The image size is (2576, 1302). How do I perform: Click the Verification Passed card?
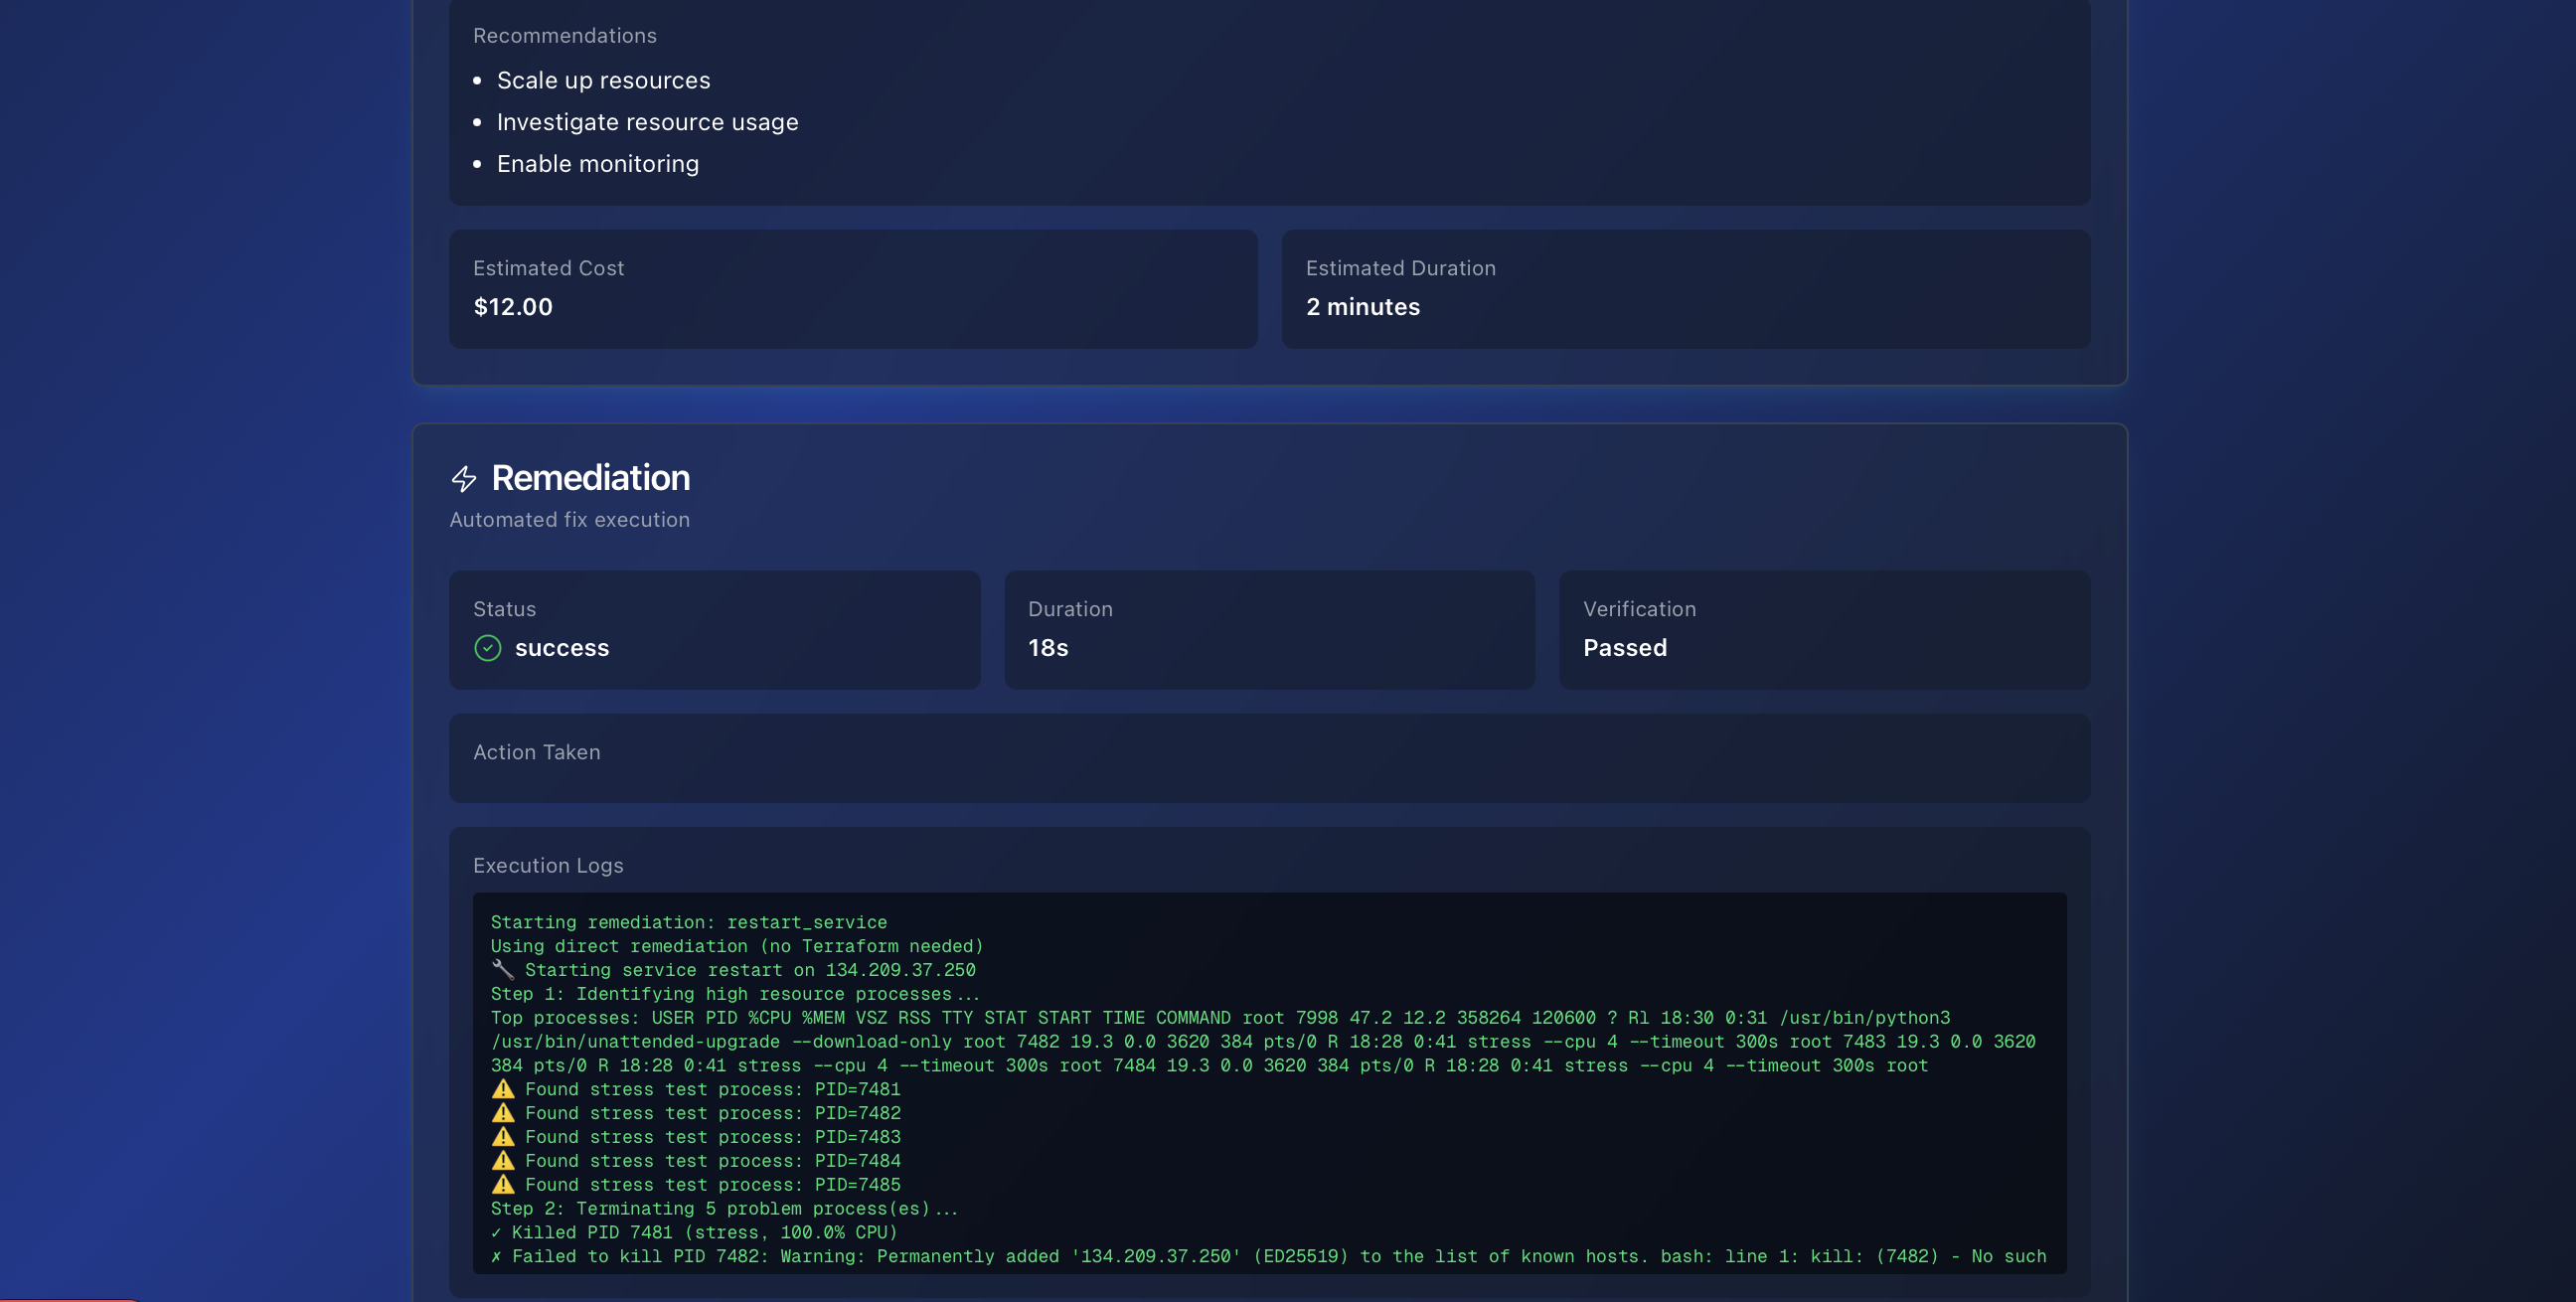pyautogui.click(x=1823, y=629)
